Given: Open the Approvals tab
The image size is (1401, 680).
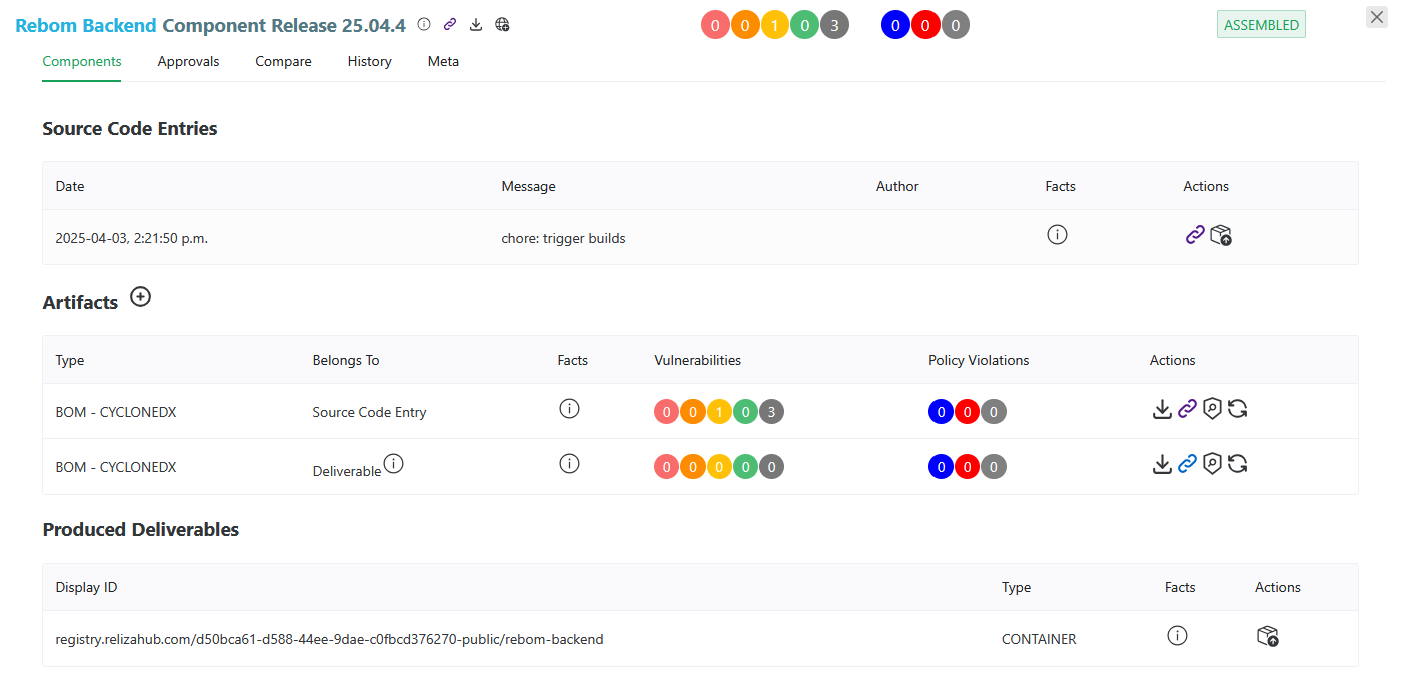Looking at the screenshot, I should pos(188,61).
